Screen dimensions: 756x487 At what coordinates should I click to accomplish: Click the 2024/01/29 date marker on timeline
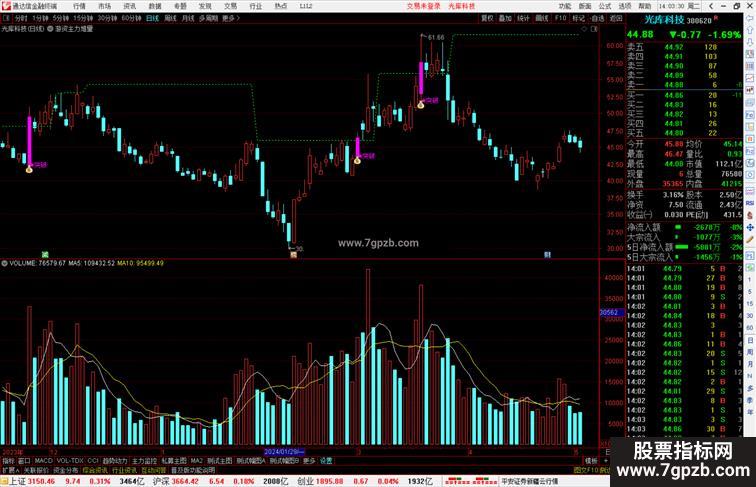(x=284, y=452)
